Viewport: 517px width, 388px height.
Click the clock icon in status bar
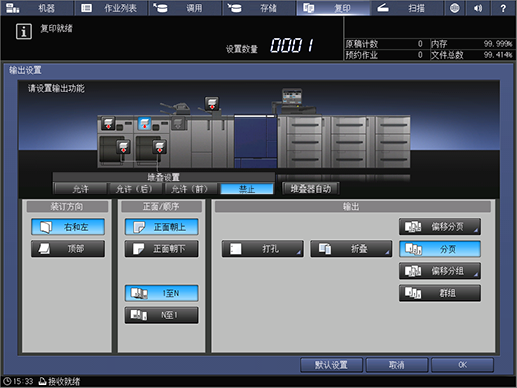click(x=7, y=381)
